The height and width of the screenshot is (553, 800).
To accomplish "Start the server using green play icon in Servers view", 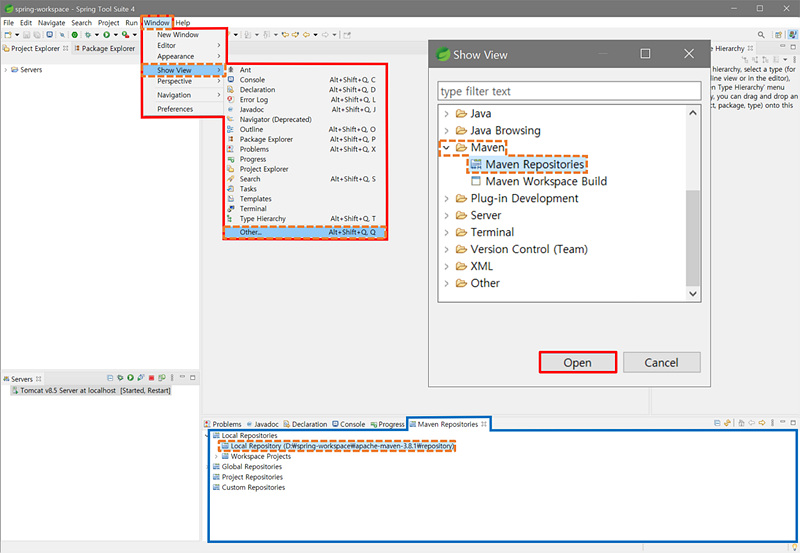I will tap(131, 378).
